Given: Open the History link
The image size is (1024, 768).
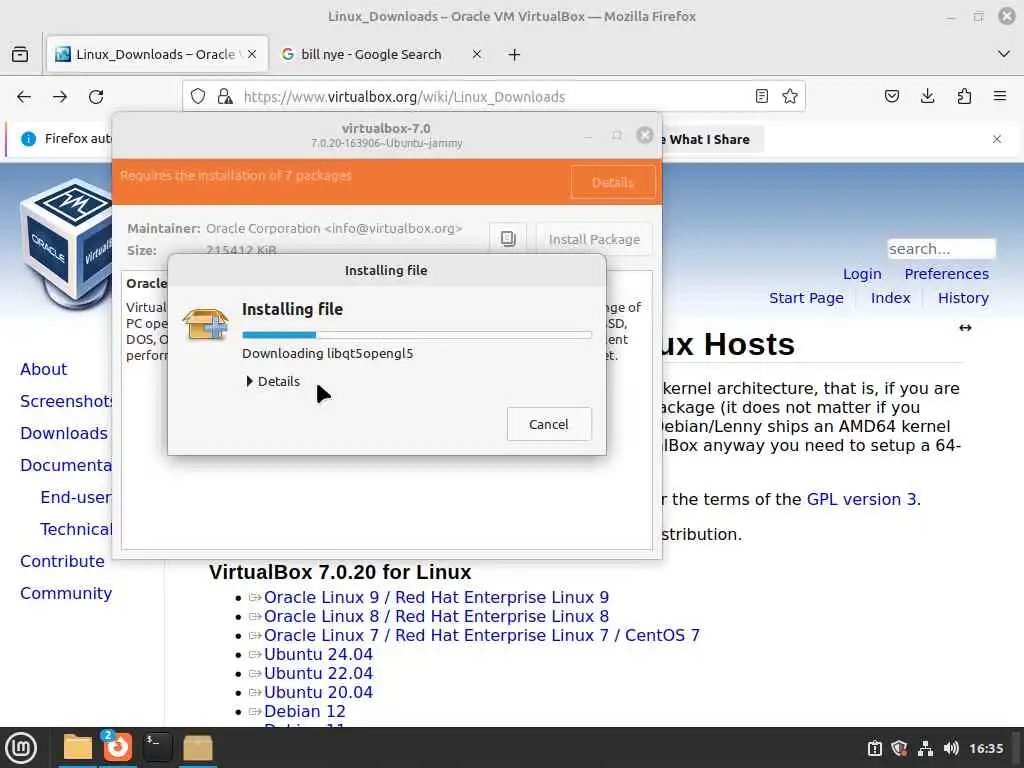Looking at the screenshot, I should [963, 298].
